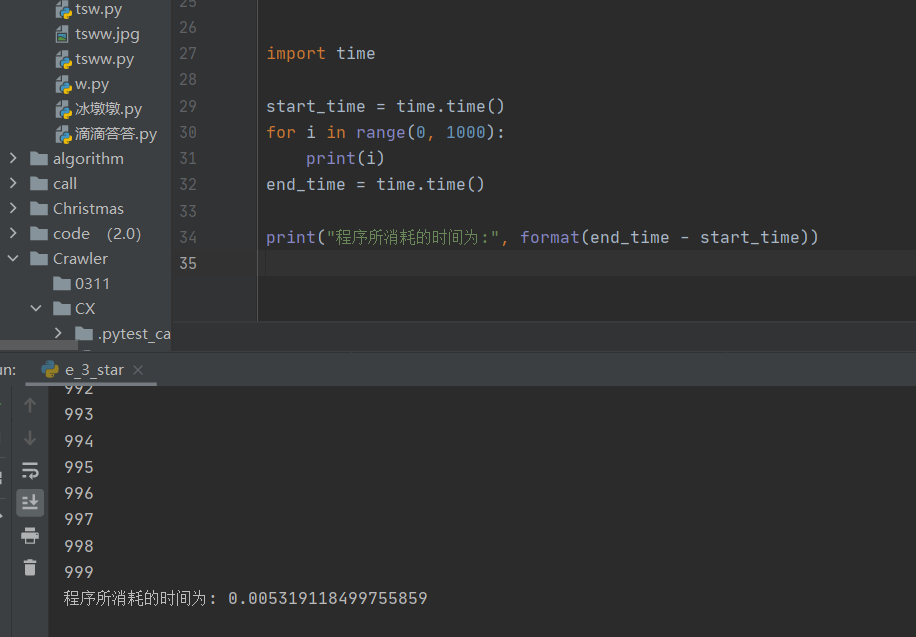Image resolution: width=916 pixels, height=637 pixels.
Task: Click the elapsed time value 0.005319118499755859
Action: (328, 598)
